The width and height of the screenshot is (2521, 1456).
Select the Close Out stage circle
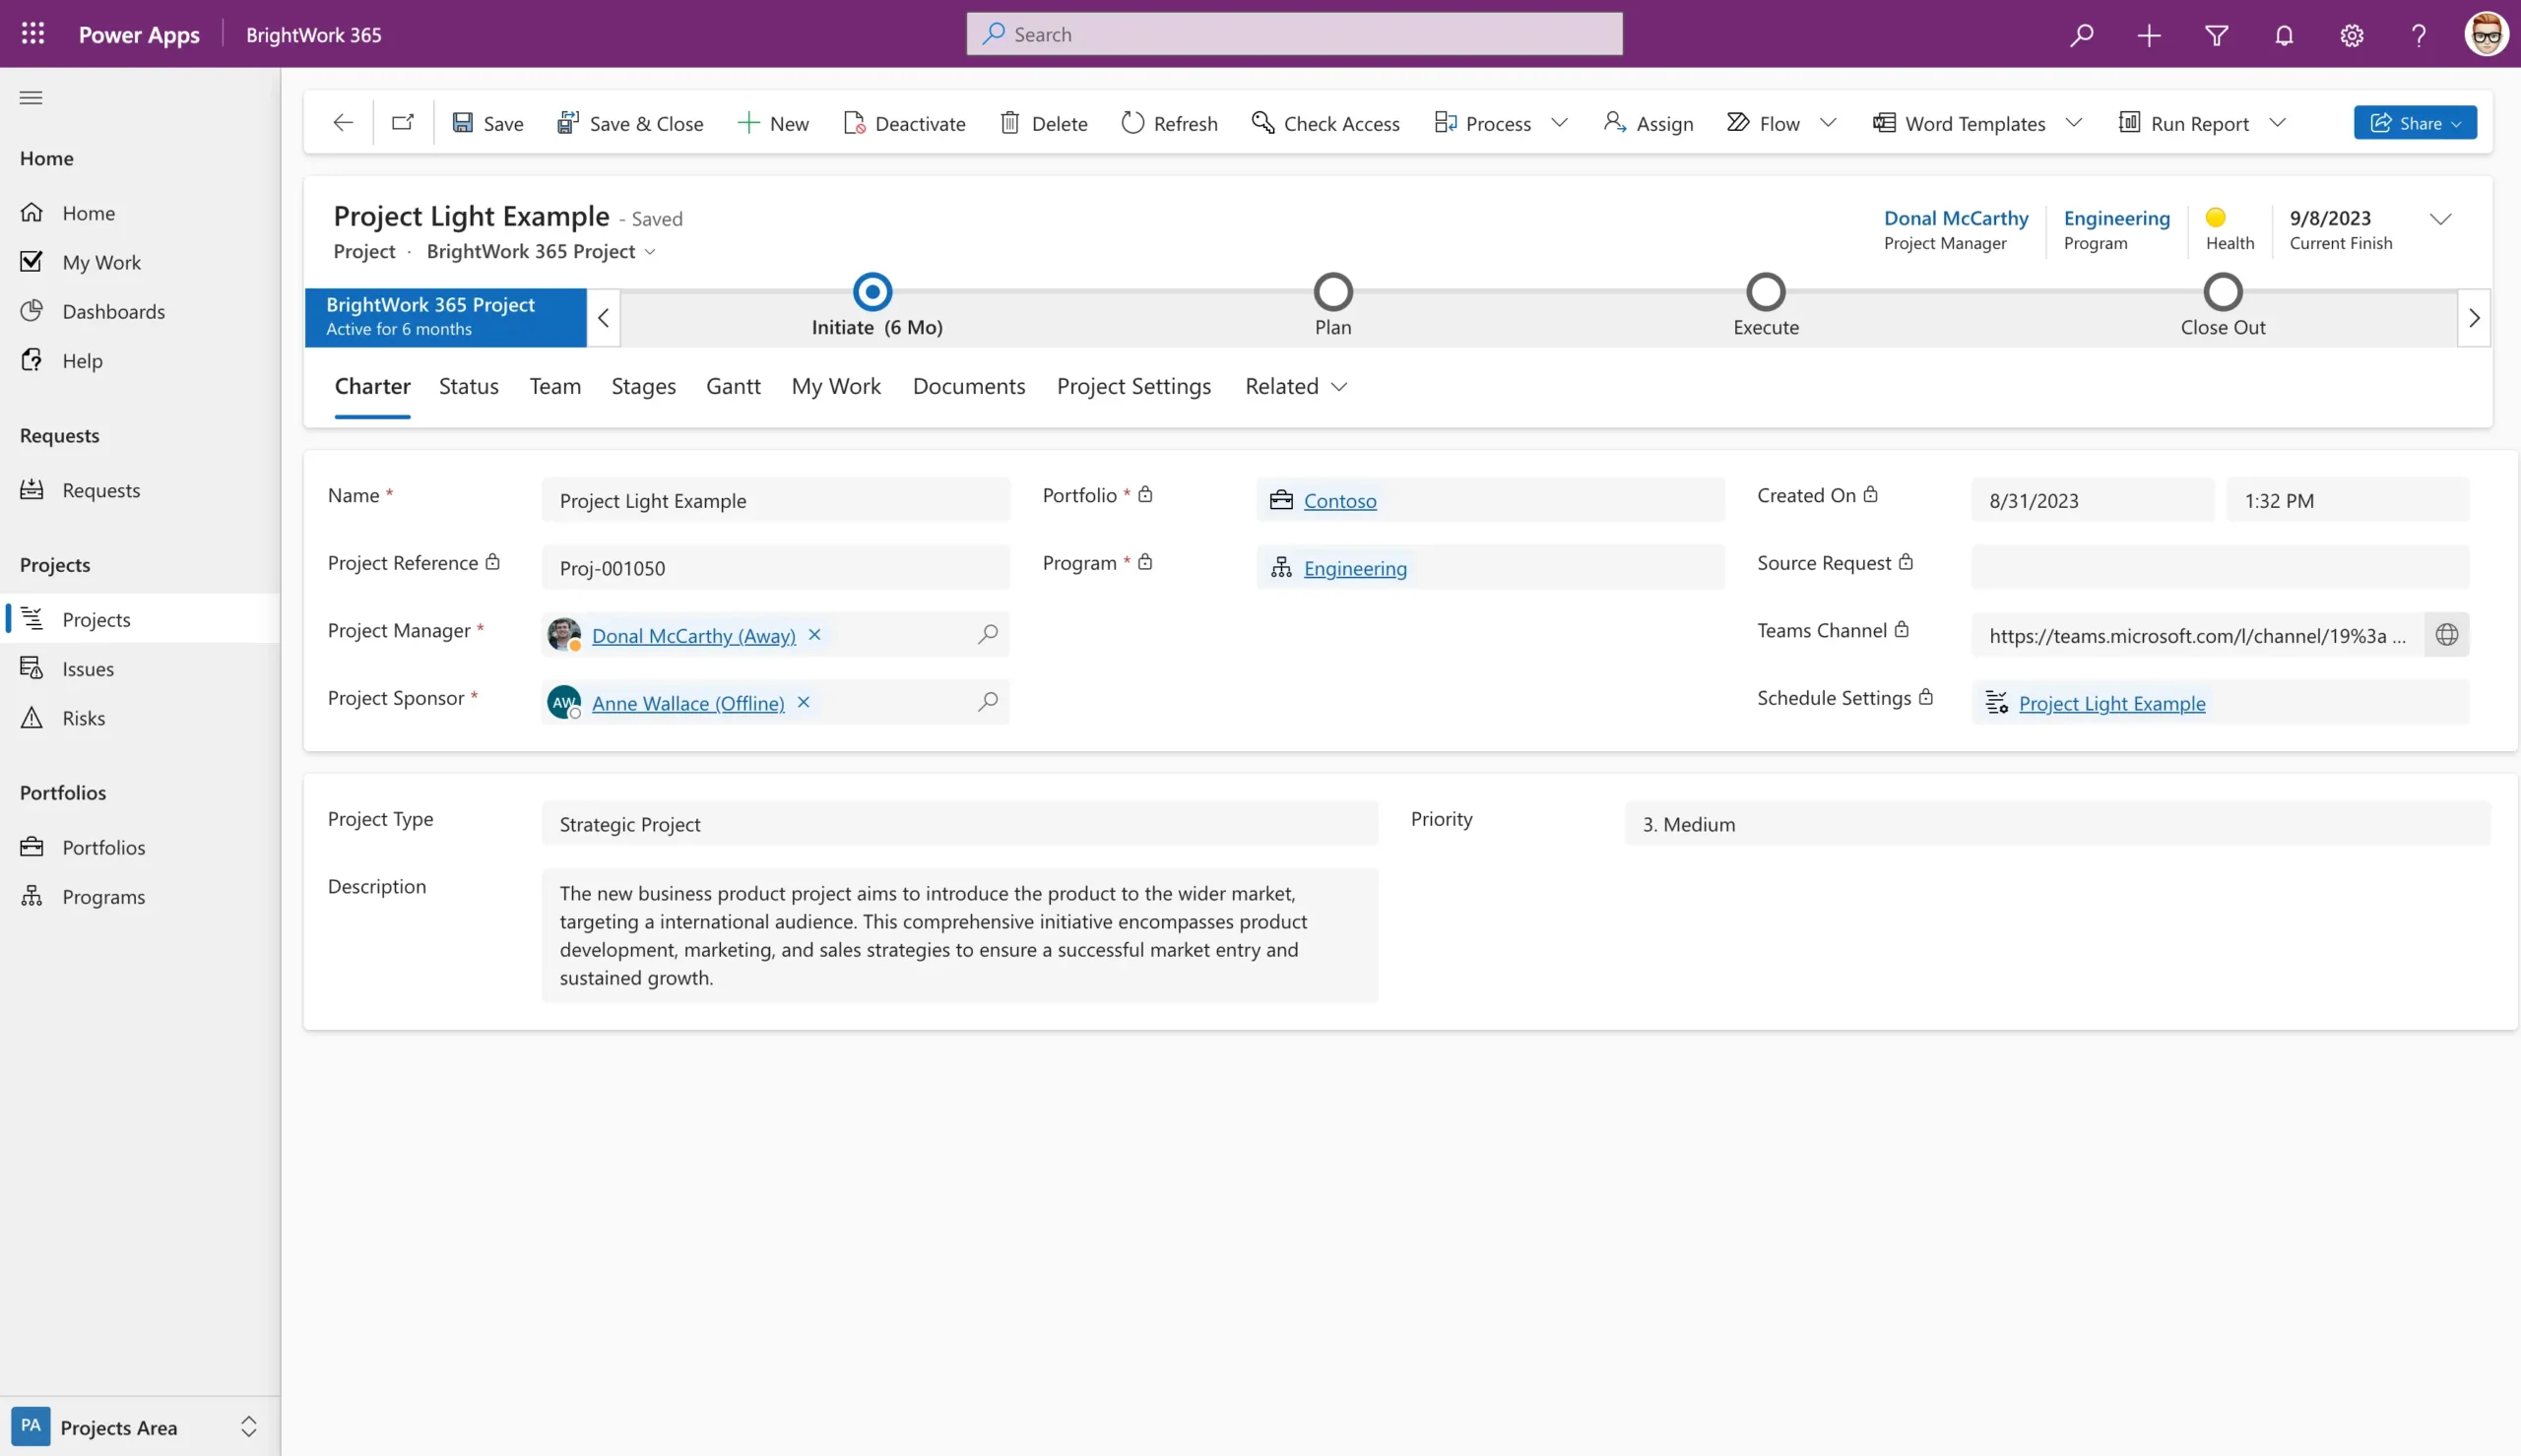[2222, 291]
